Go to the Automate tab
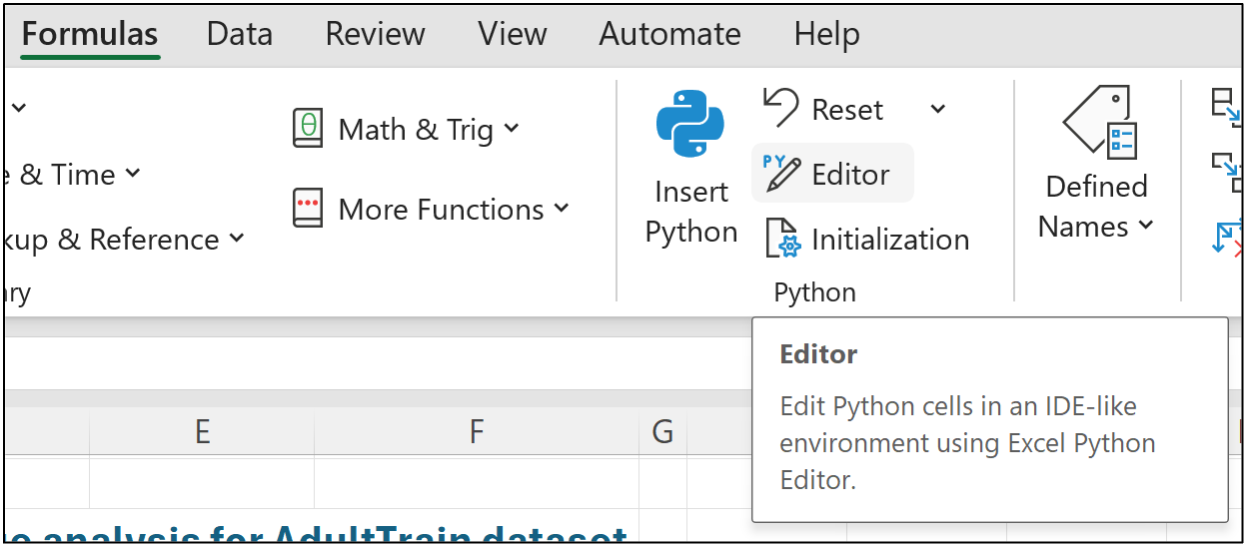Screen dimensions: 1246x546 pyautogui.click(x=669, y=34)
